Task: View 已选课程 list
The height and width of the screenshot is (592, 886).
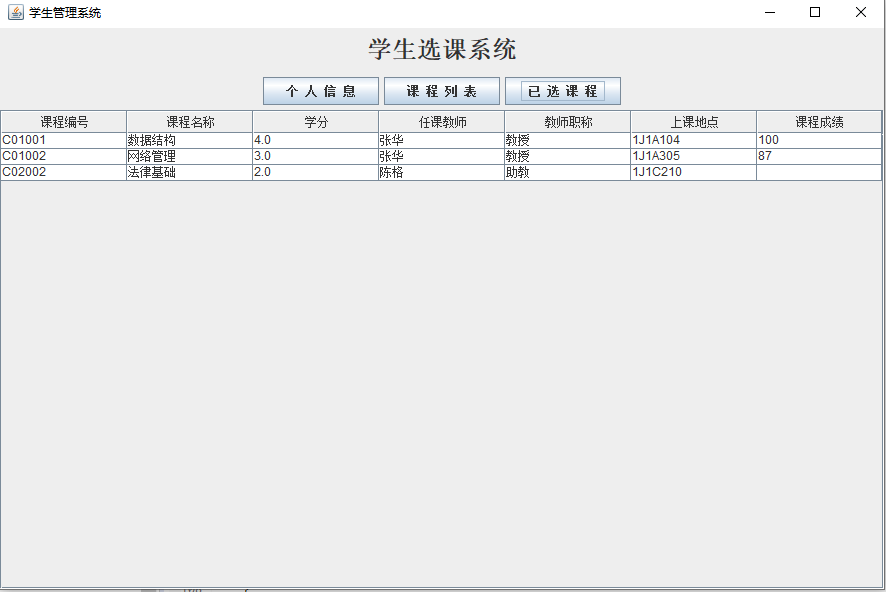Action: [563, 91]
